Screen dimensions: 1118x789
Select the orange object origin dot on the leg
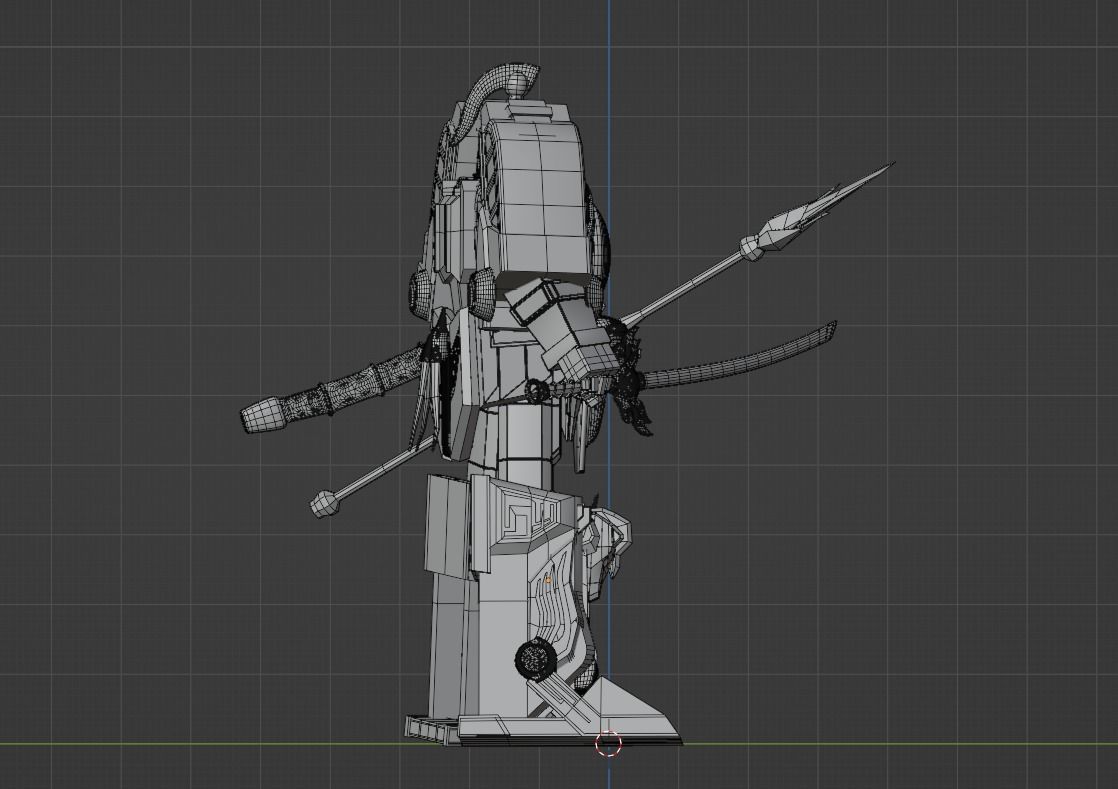[x=547, y=581]
